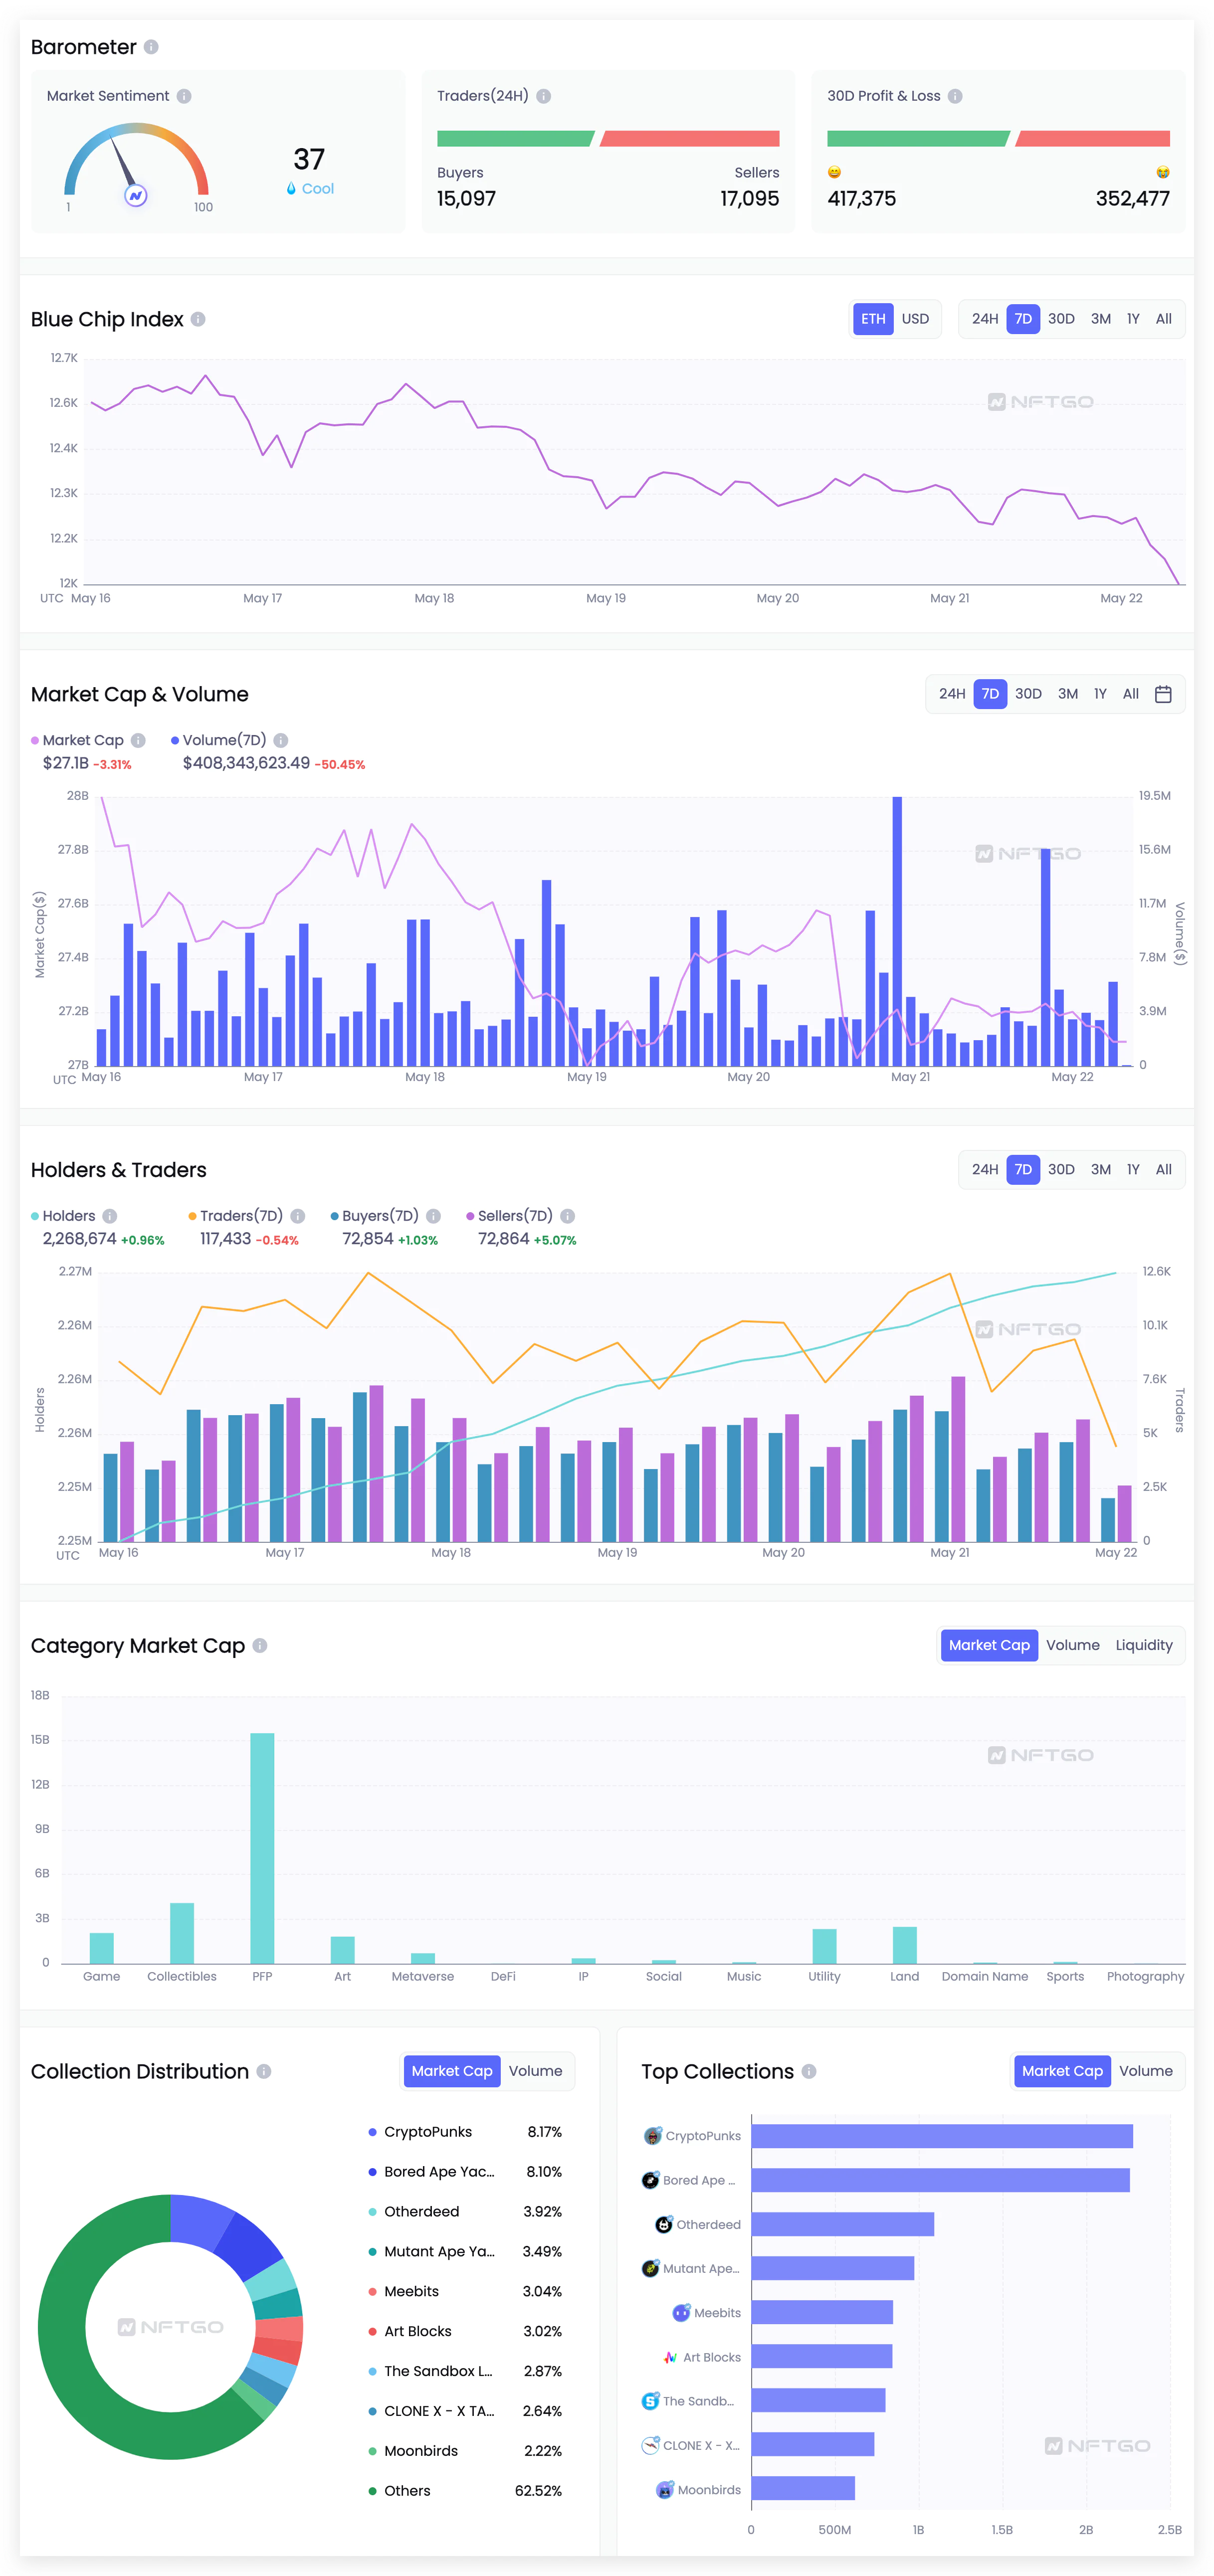Click Art Blocks 3.02% legend entry
The image size is (1214, 2576).
(x=465, y=2331)
